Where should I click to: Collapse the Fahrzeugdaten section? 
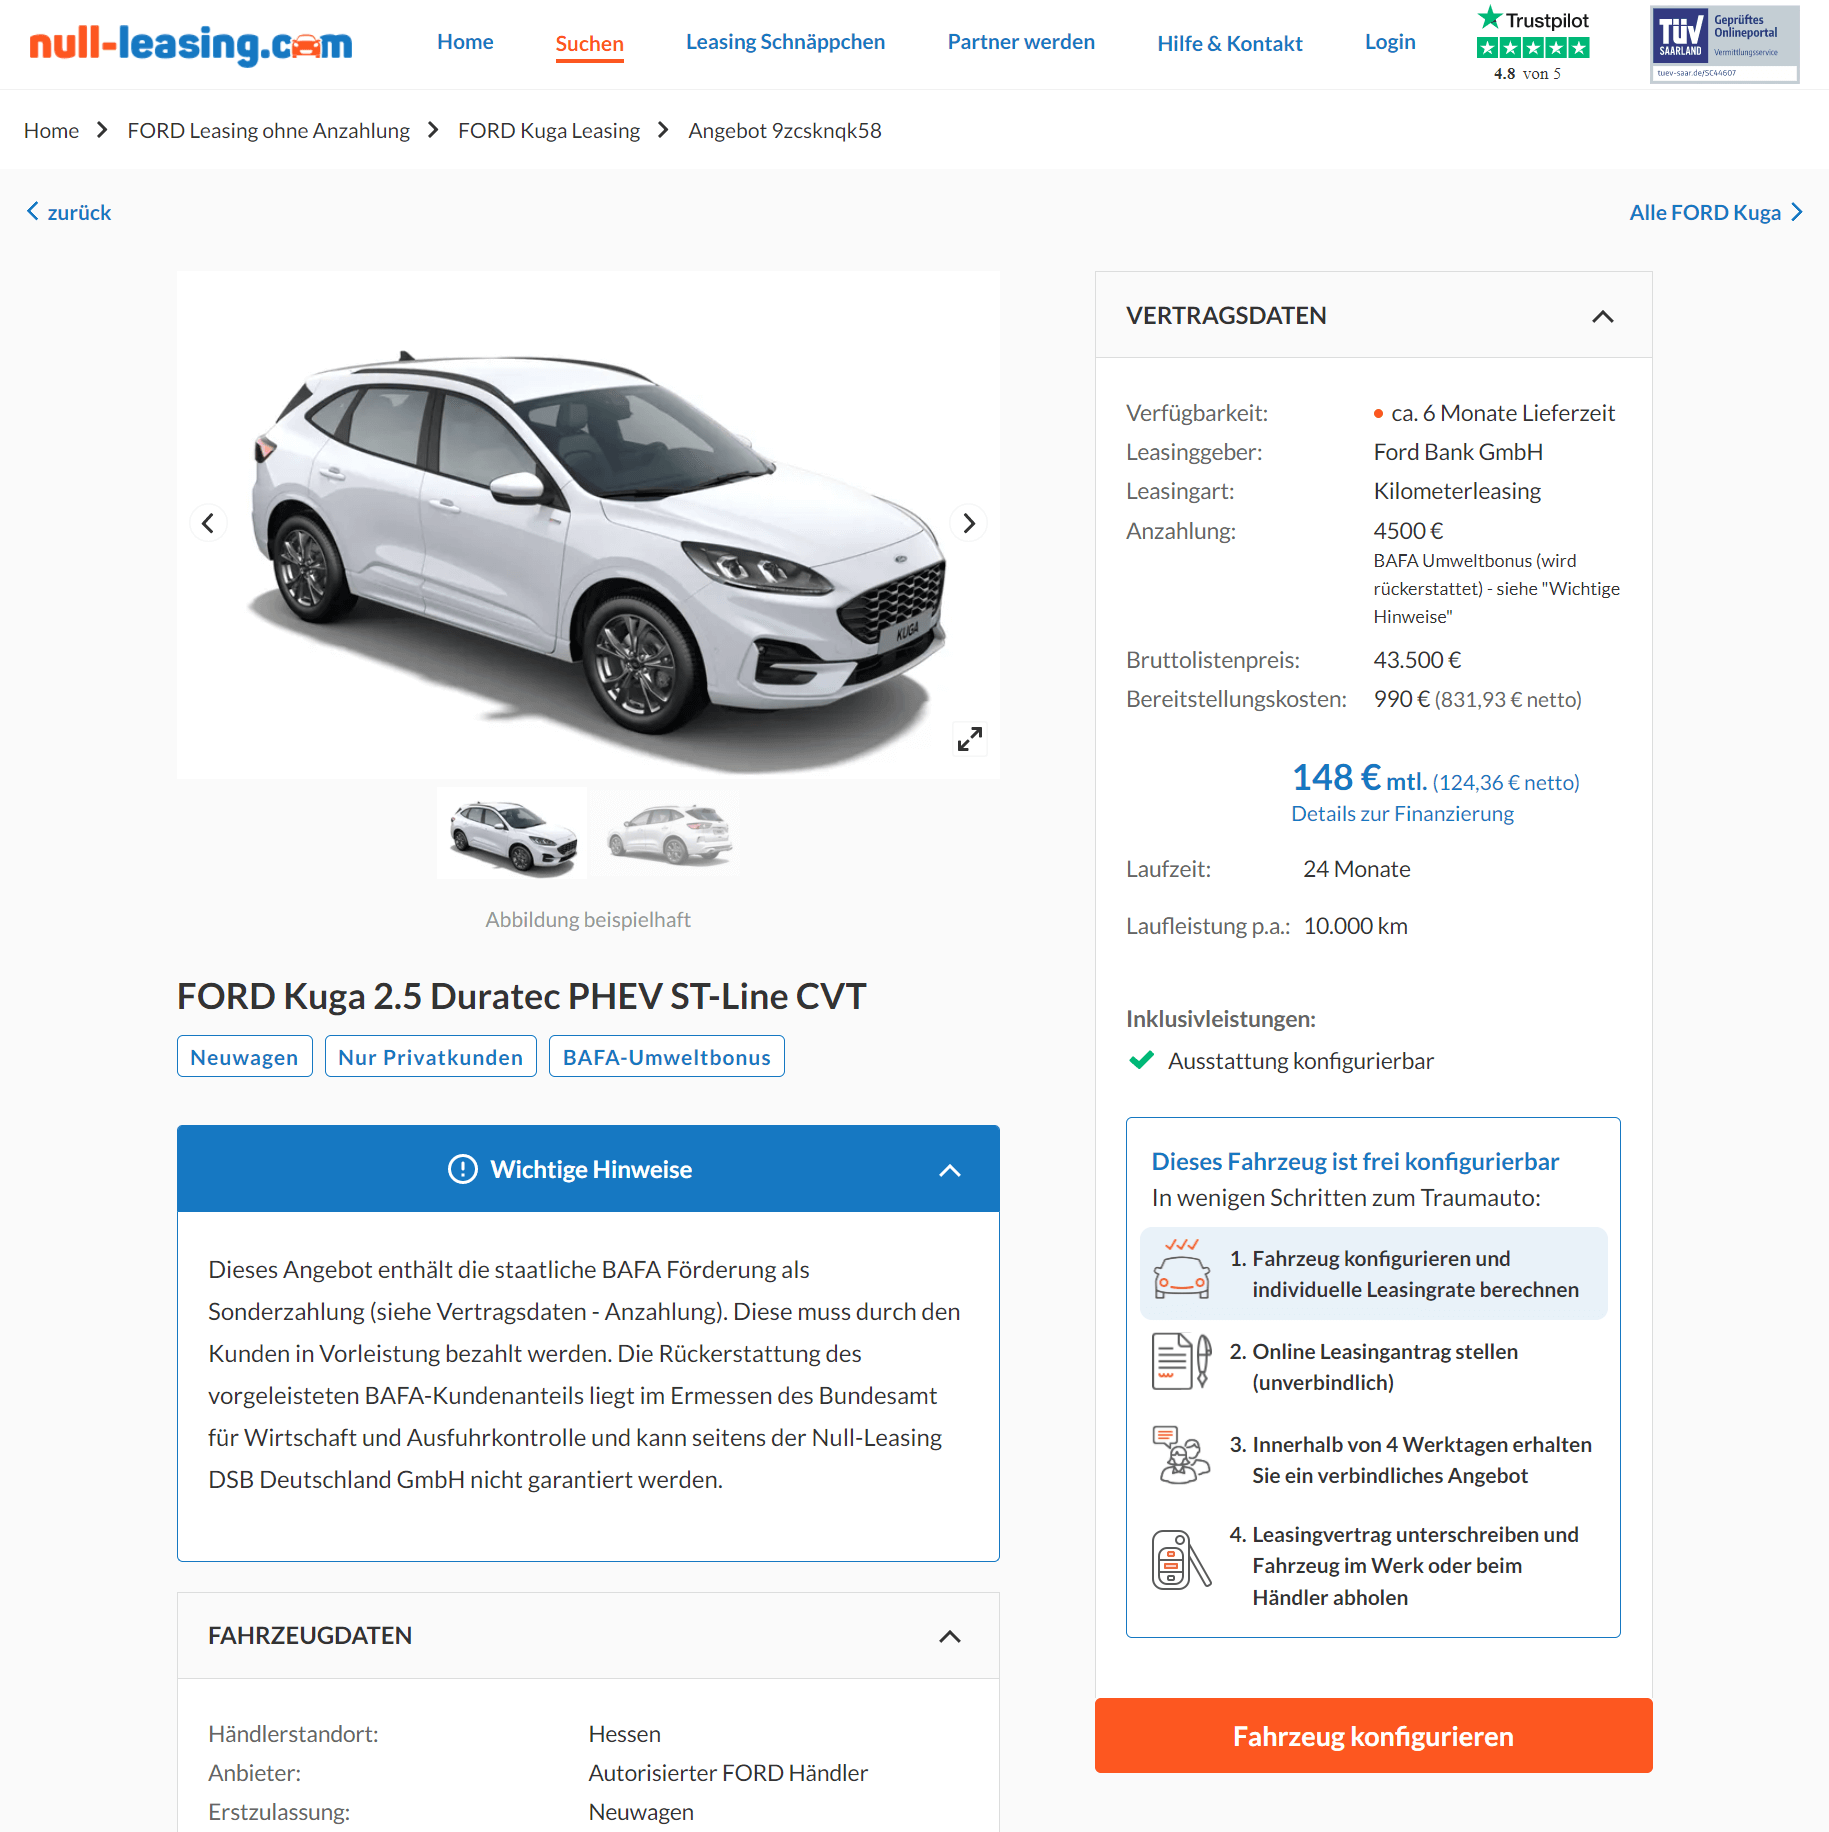(x=949, y=1636)
